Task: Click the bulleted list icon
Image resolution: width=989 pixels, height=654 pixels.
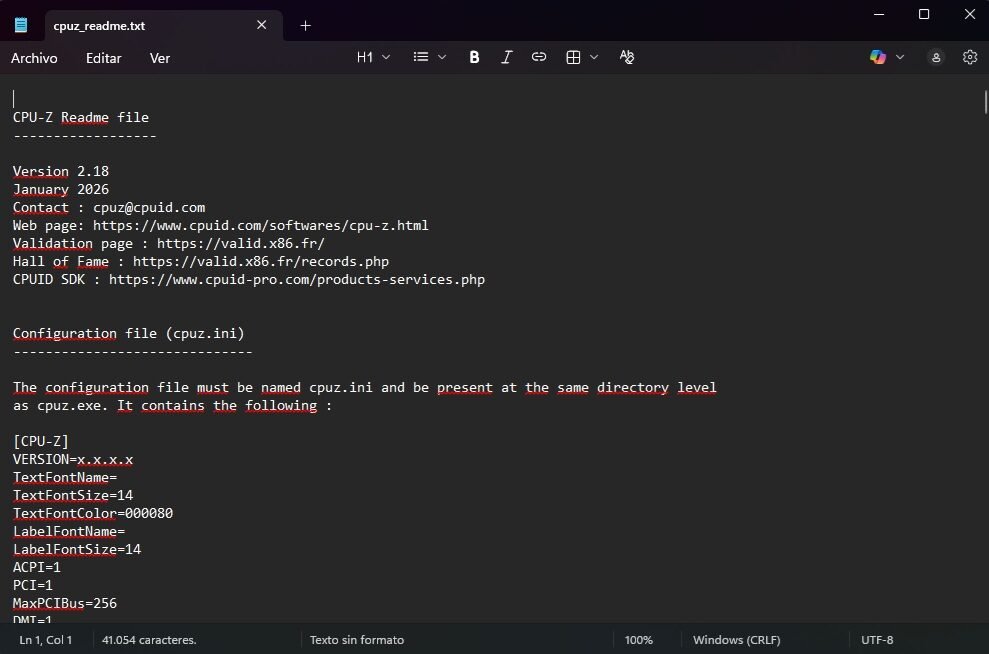Action: (x=421, y=58)
